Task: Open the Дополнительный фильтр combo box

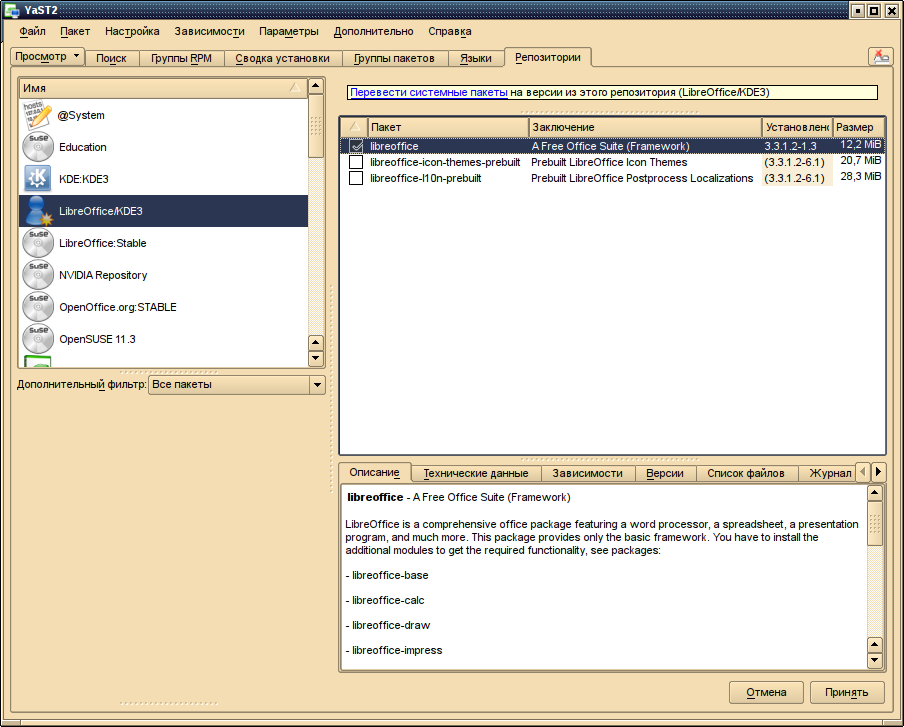Action: click(x=236, y=385)
